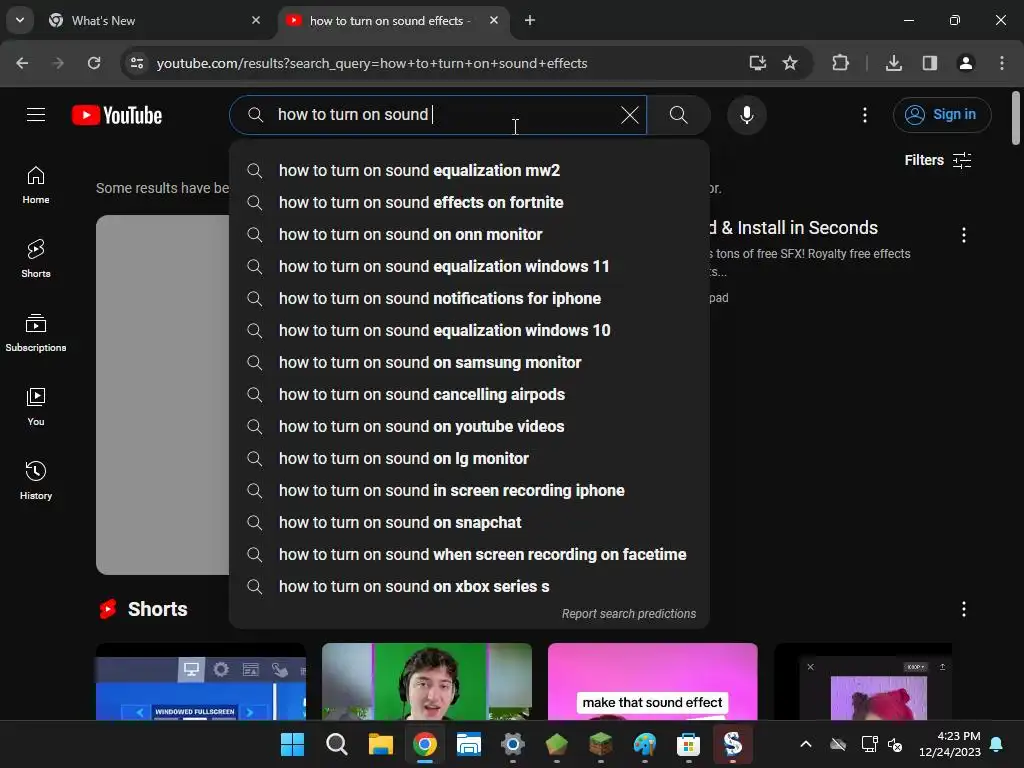Open Windows Start menu

coord(292,744)
